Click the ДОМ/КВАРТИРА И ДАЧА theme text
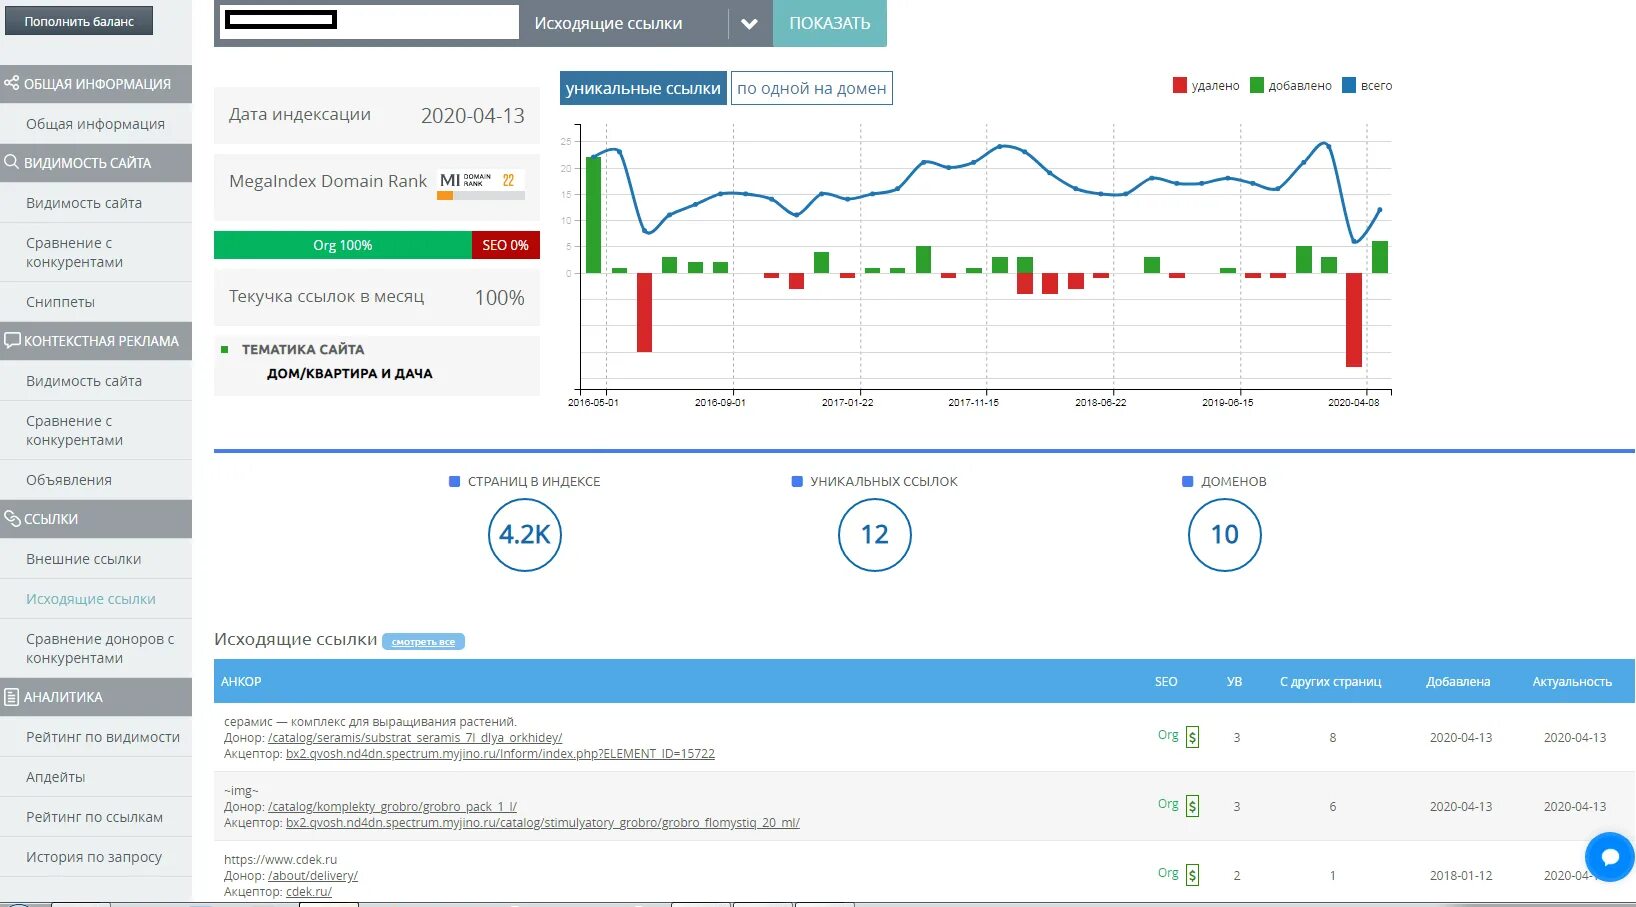Image resolution: width=1636 pixels, height=907 pixels. pos(350,373)
